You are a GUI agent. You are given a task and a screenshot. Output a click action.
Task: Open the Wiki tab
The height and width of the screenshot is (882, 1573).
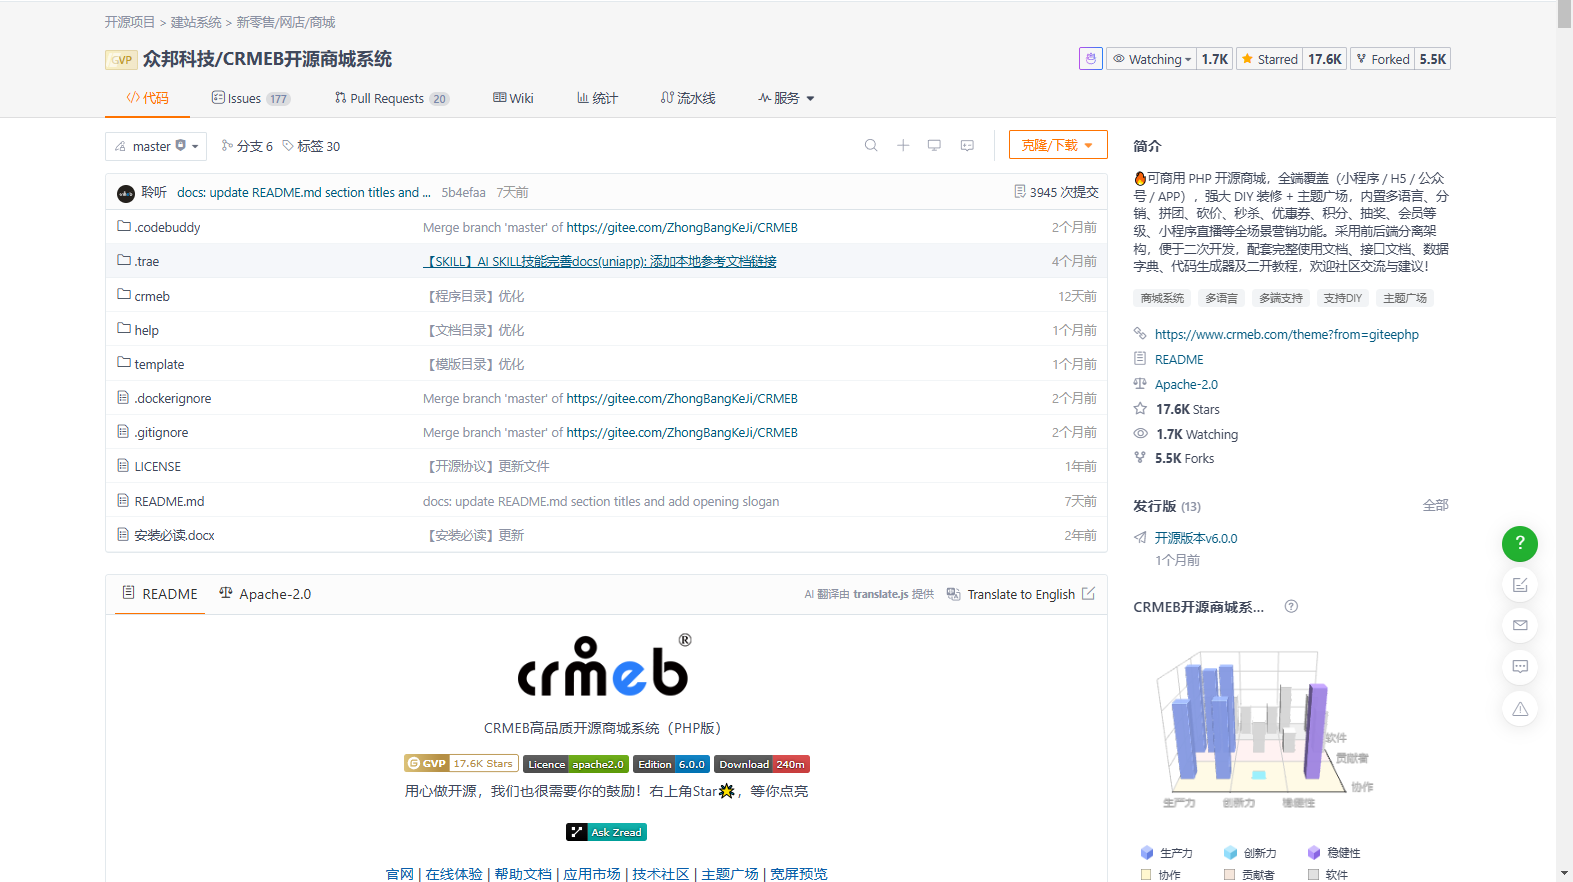[x=513, y=98]
